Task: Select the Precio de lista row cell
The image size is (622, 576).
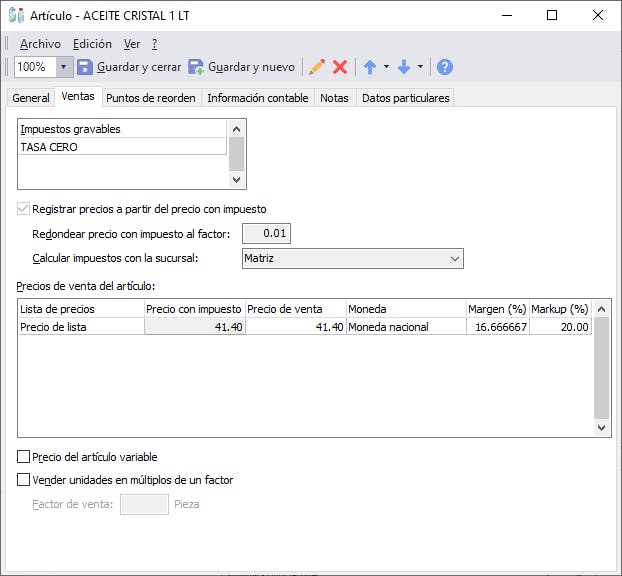Action: click(81, 327)
